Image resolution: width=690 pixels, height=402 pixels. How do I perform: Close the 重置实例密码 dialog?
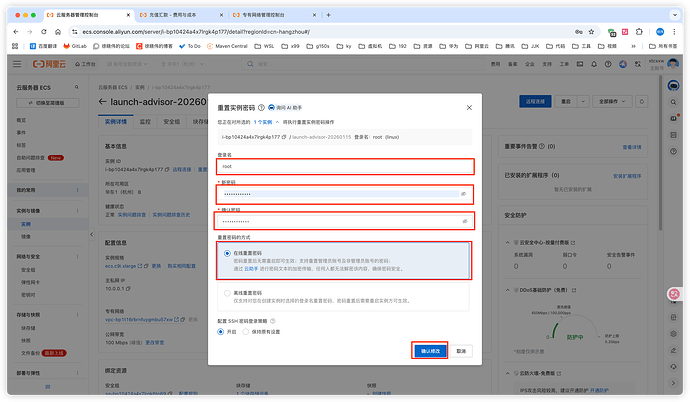[x=468, y=107]
